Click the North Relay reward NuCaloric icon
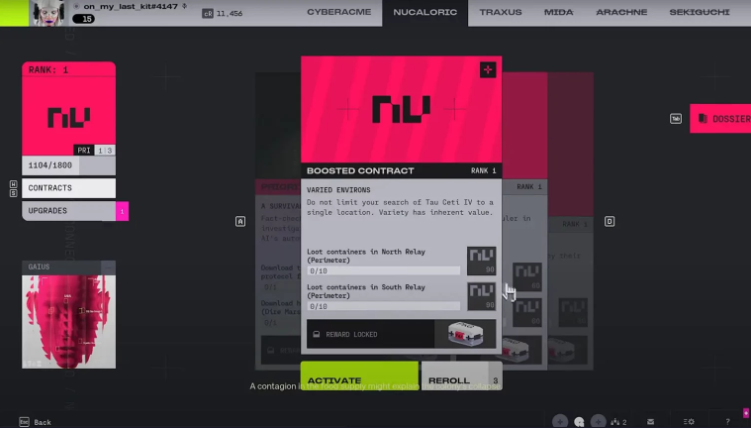Image resolution: width=751 pixels, height=428 pixels. (481, 262)
